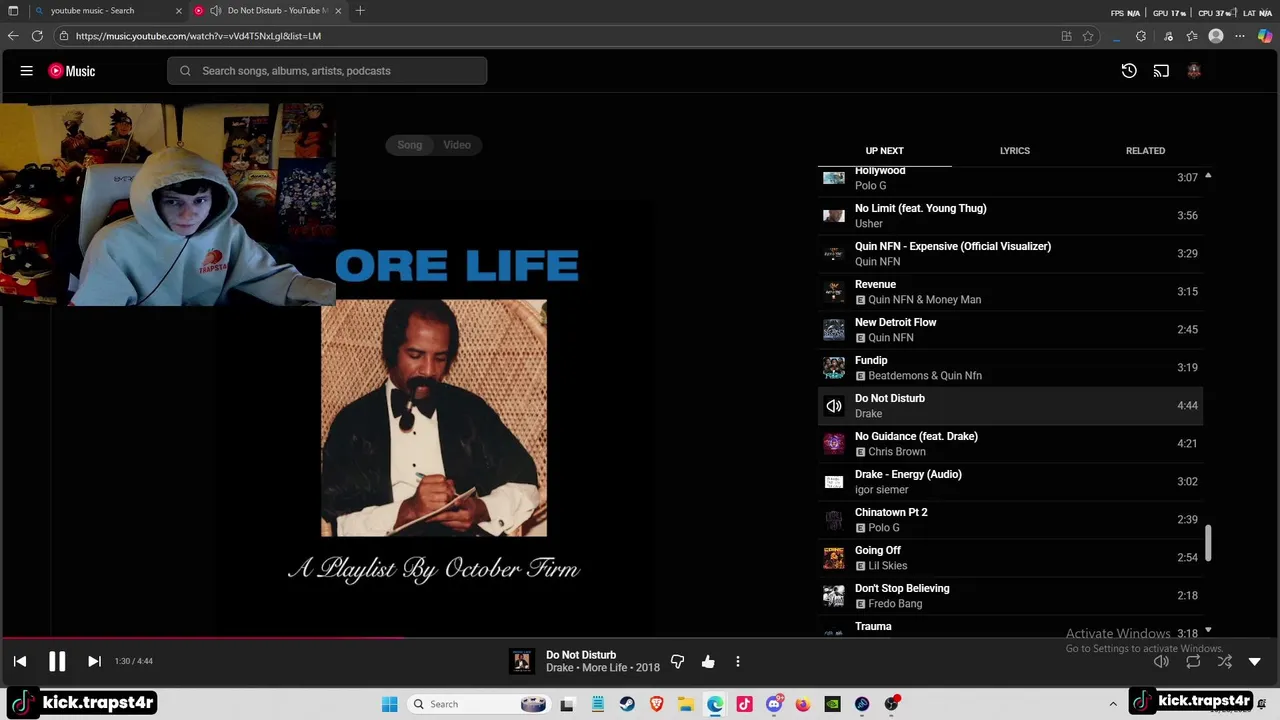Screen dimensions: 1280x720
Task: Click the player bar volume icon
Action: [x=1161, y=662]
